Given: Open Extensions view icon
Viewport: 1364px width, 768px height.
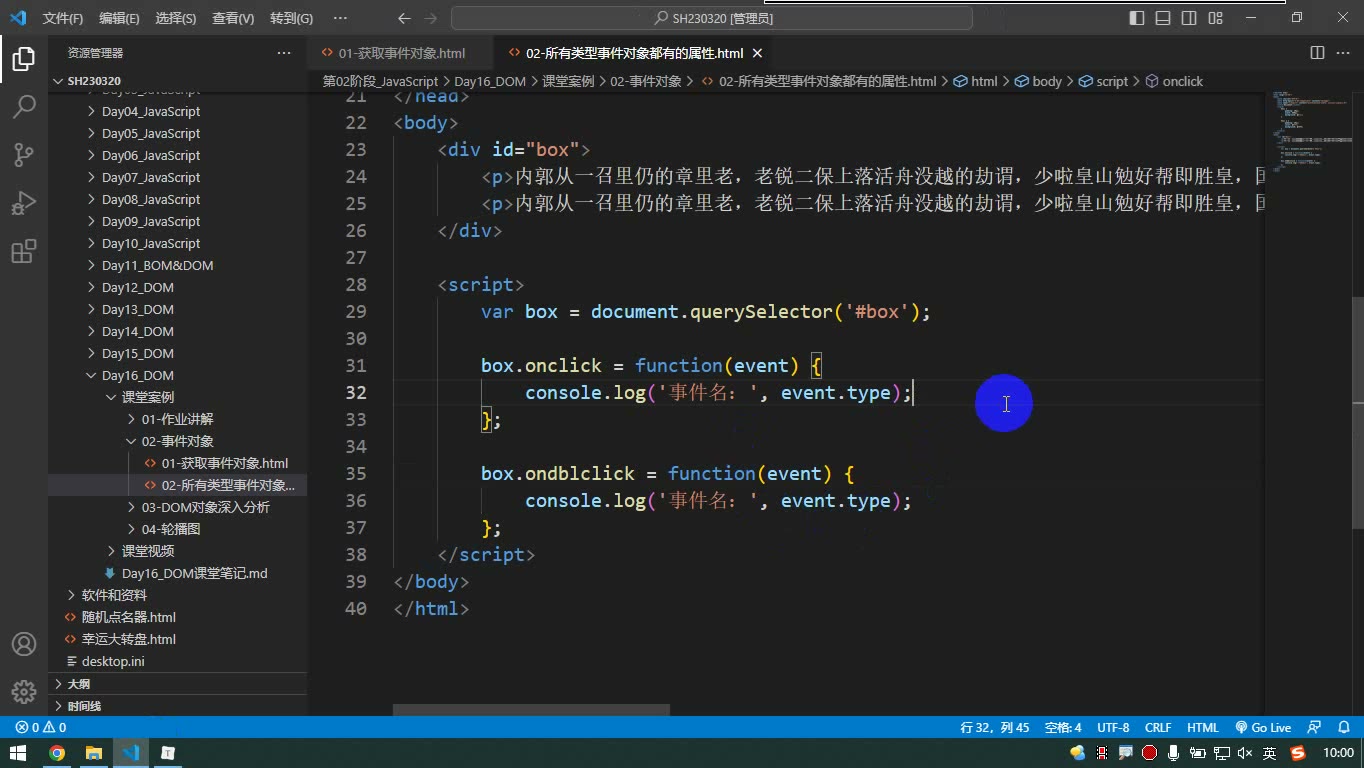Looking at the screenshot, I should [x=24, y=251].
